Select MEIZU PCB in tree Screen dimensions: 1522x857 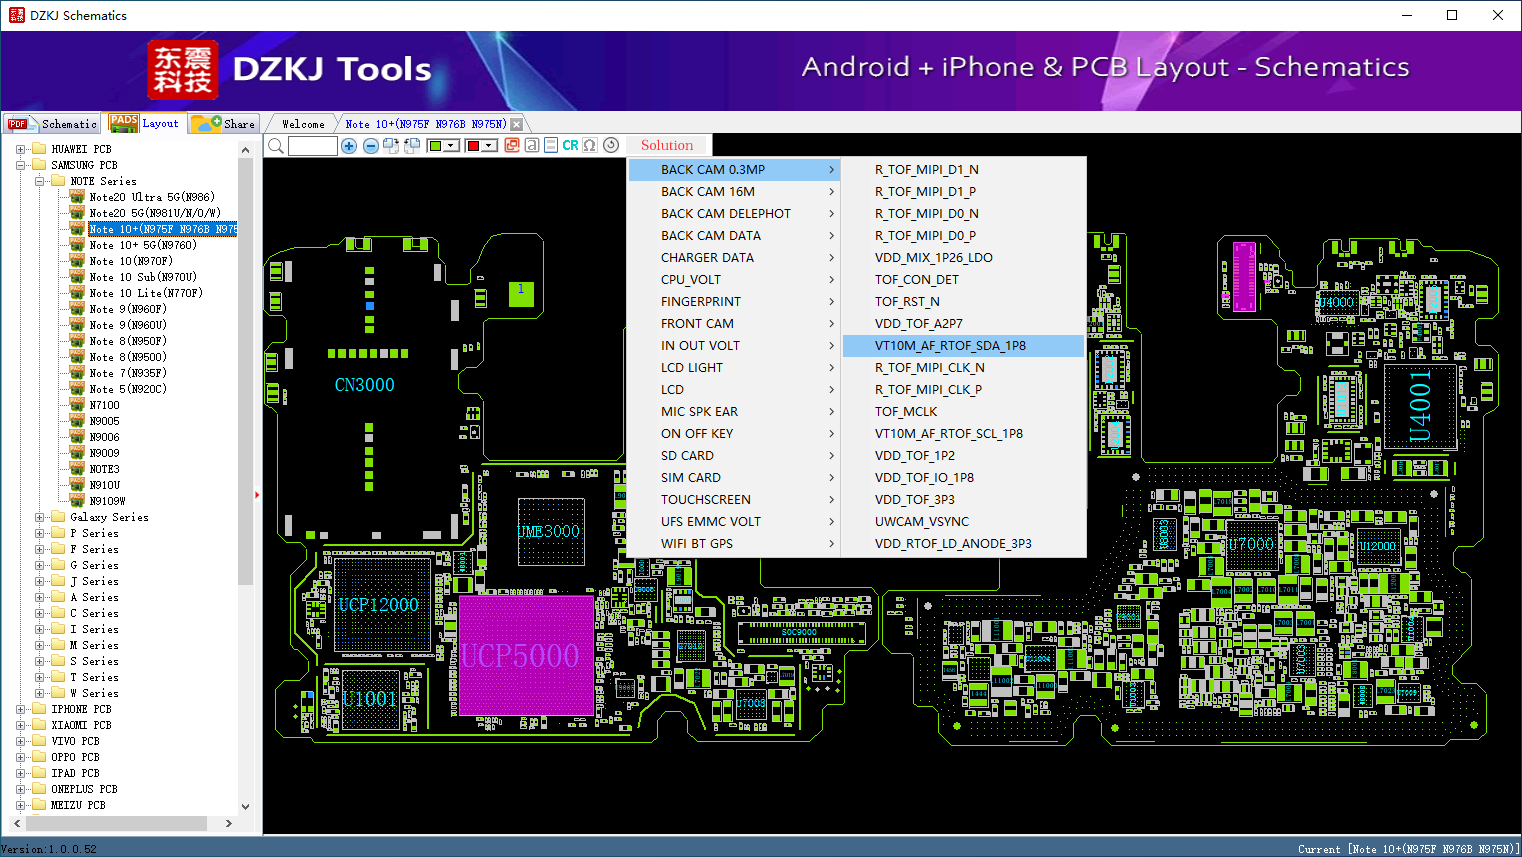(78, 805)
